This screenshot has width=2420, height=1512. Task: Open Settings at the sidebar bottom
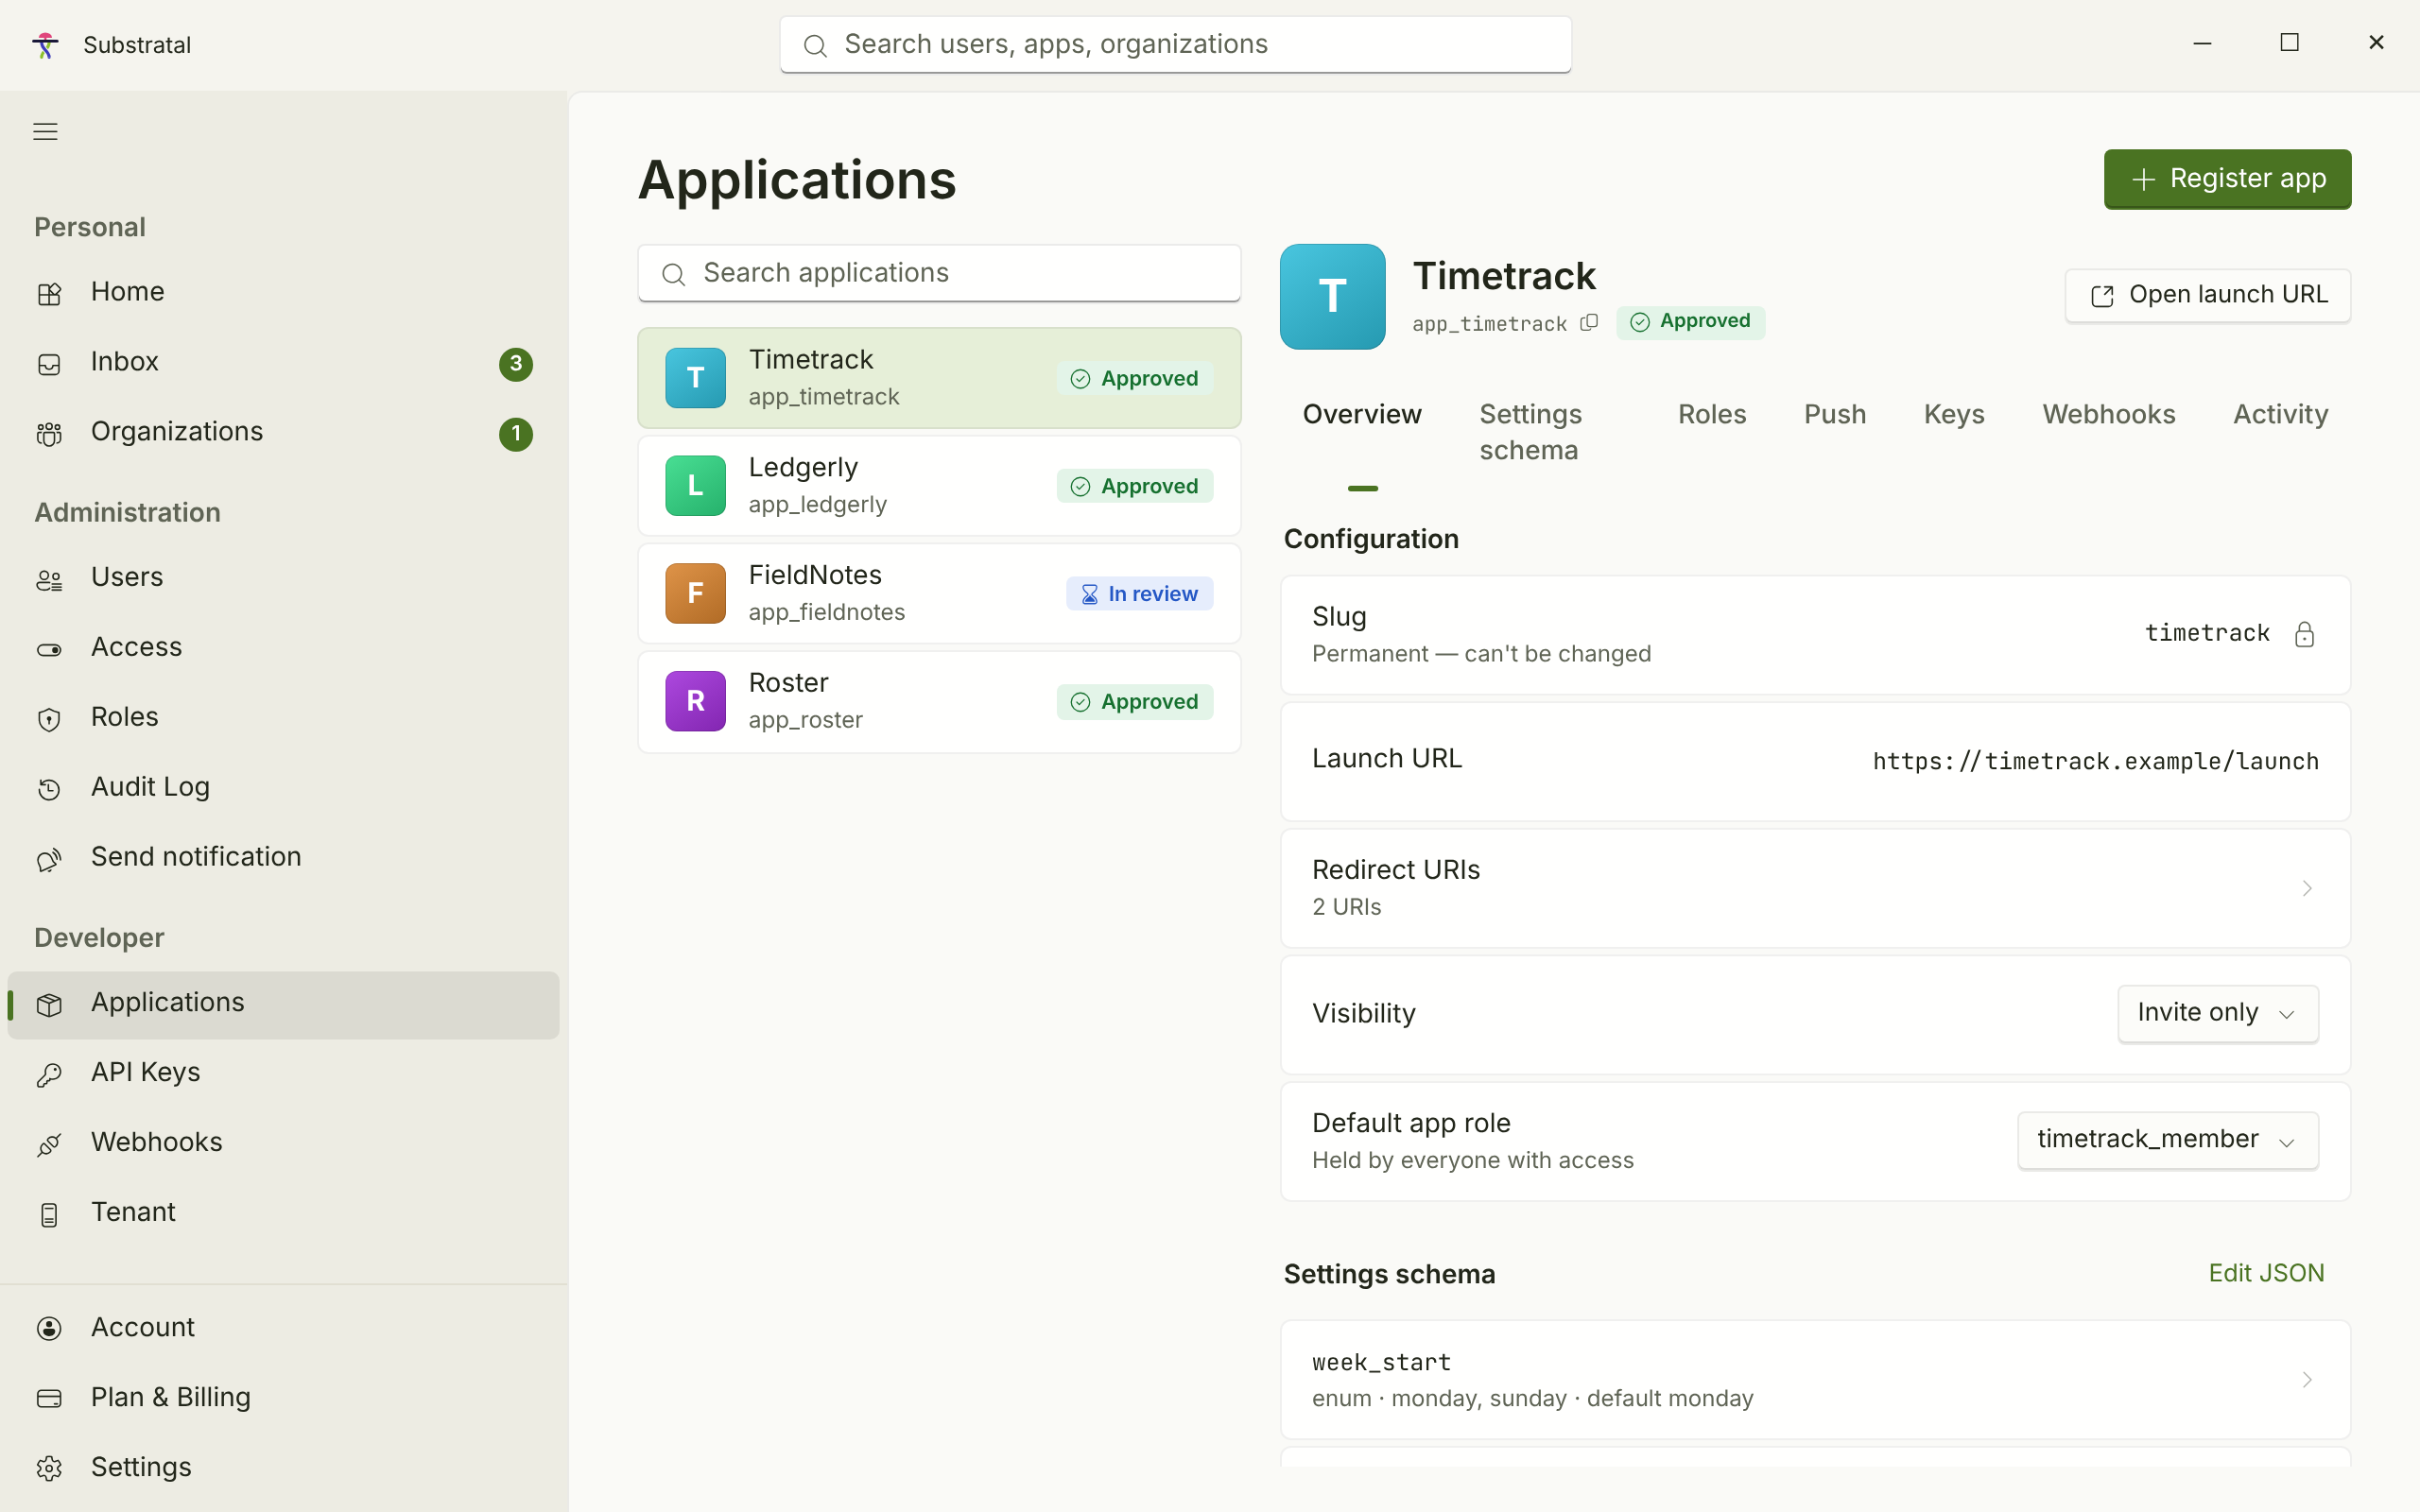pos(283,1468)
